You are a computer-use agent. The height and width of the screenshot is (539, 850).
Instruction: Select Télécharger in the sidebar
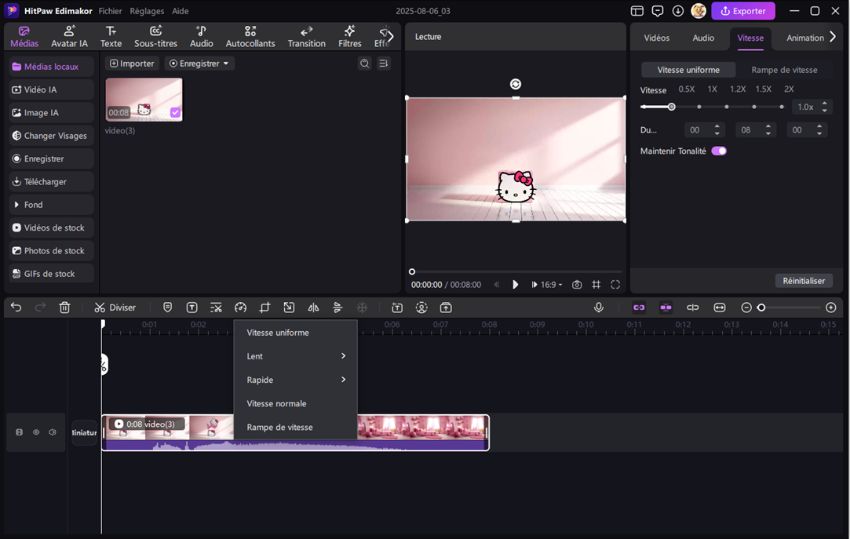coord(51,182)
